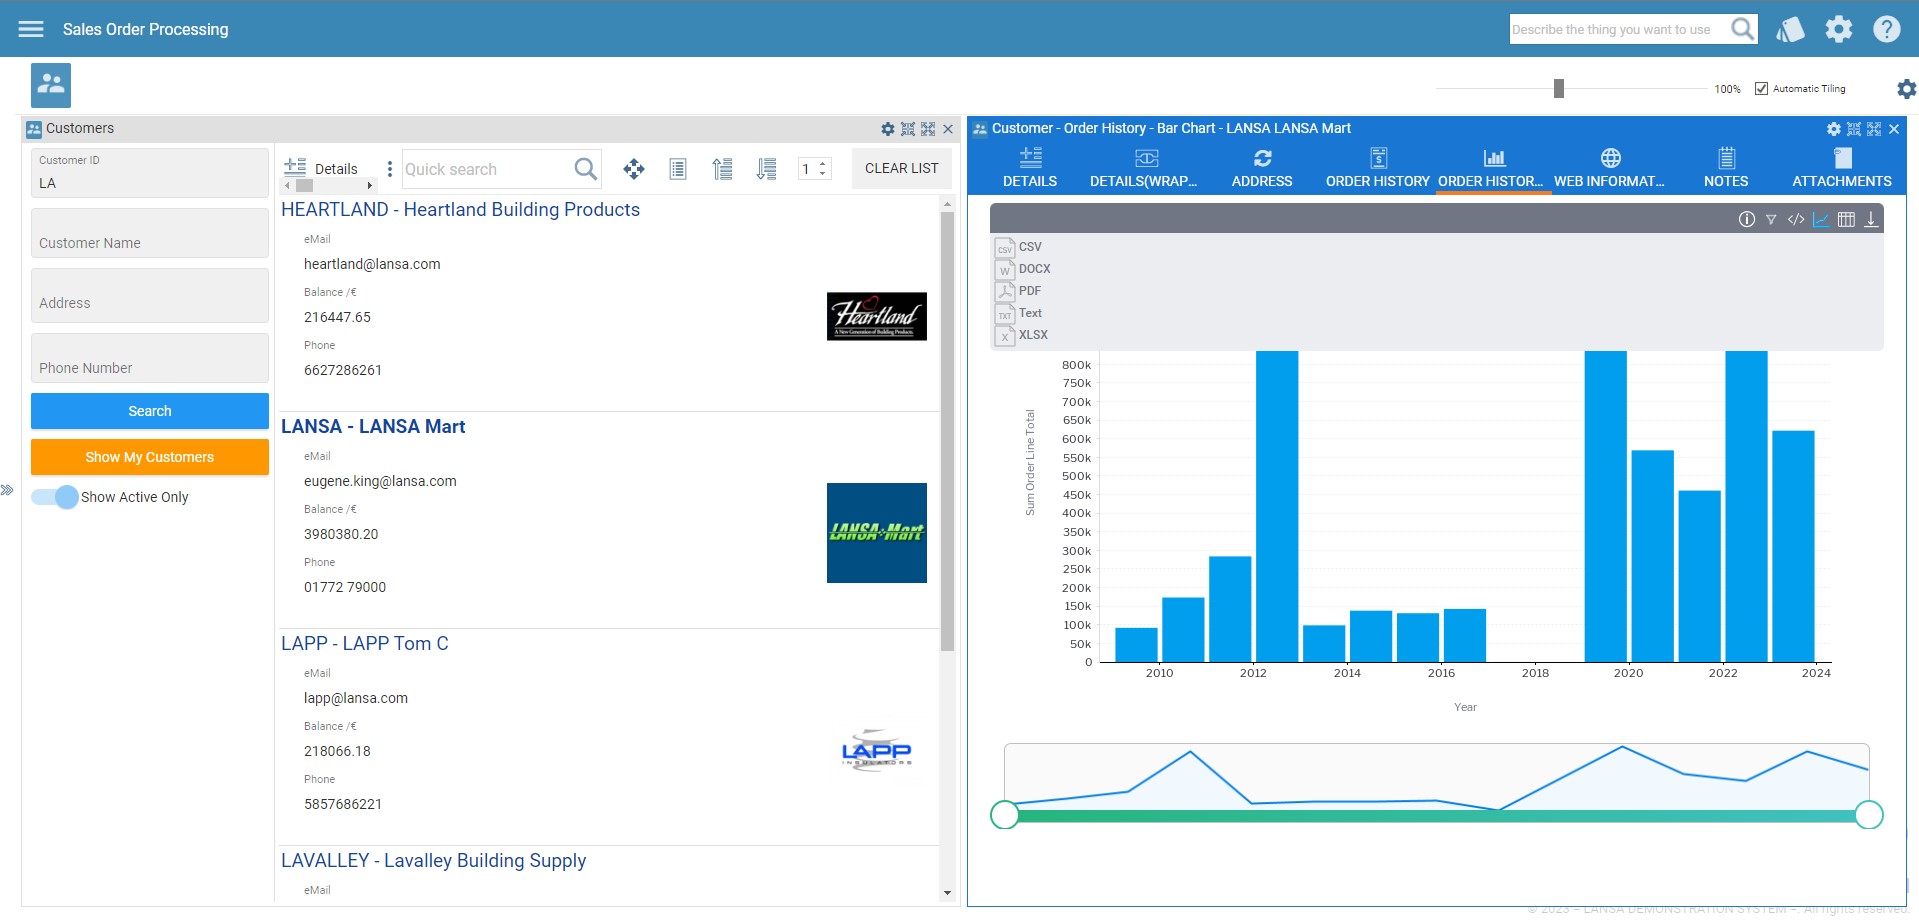Select the filter icon on the chart toolbar
Viewport: 1919px width, 923px height.
click(1771, 218)
